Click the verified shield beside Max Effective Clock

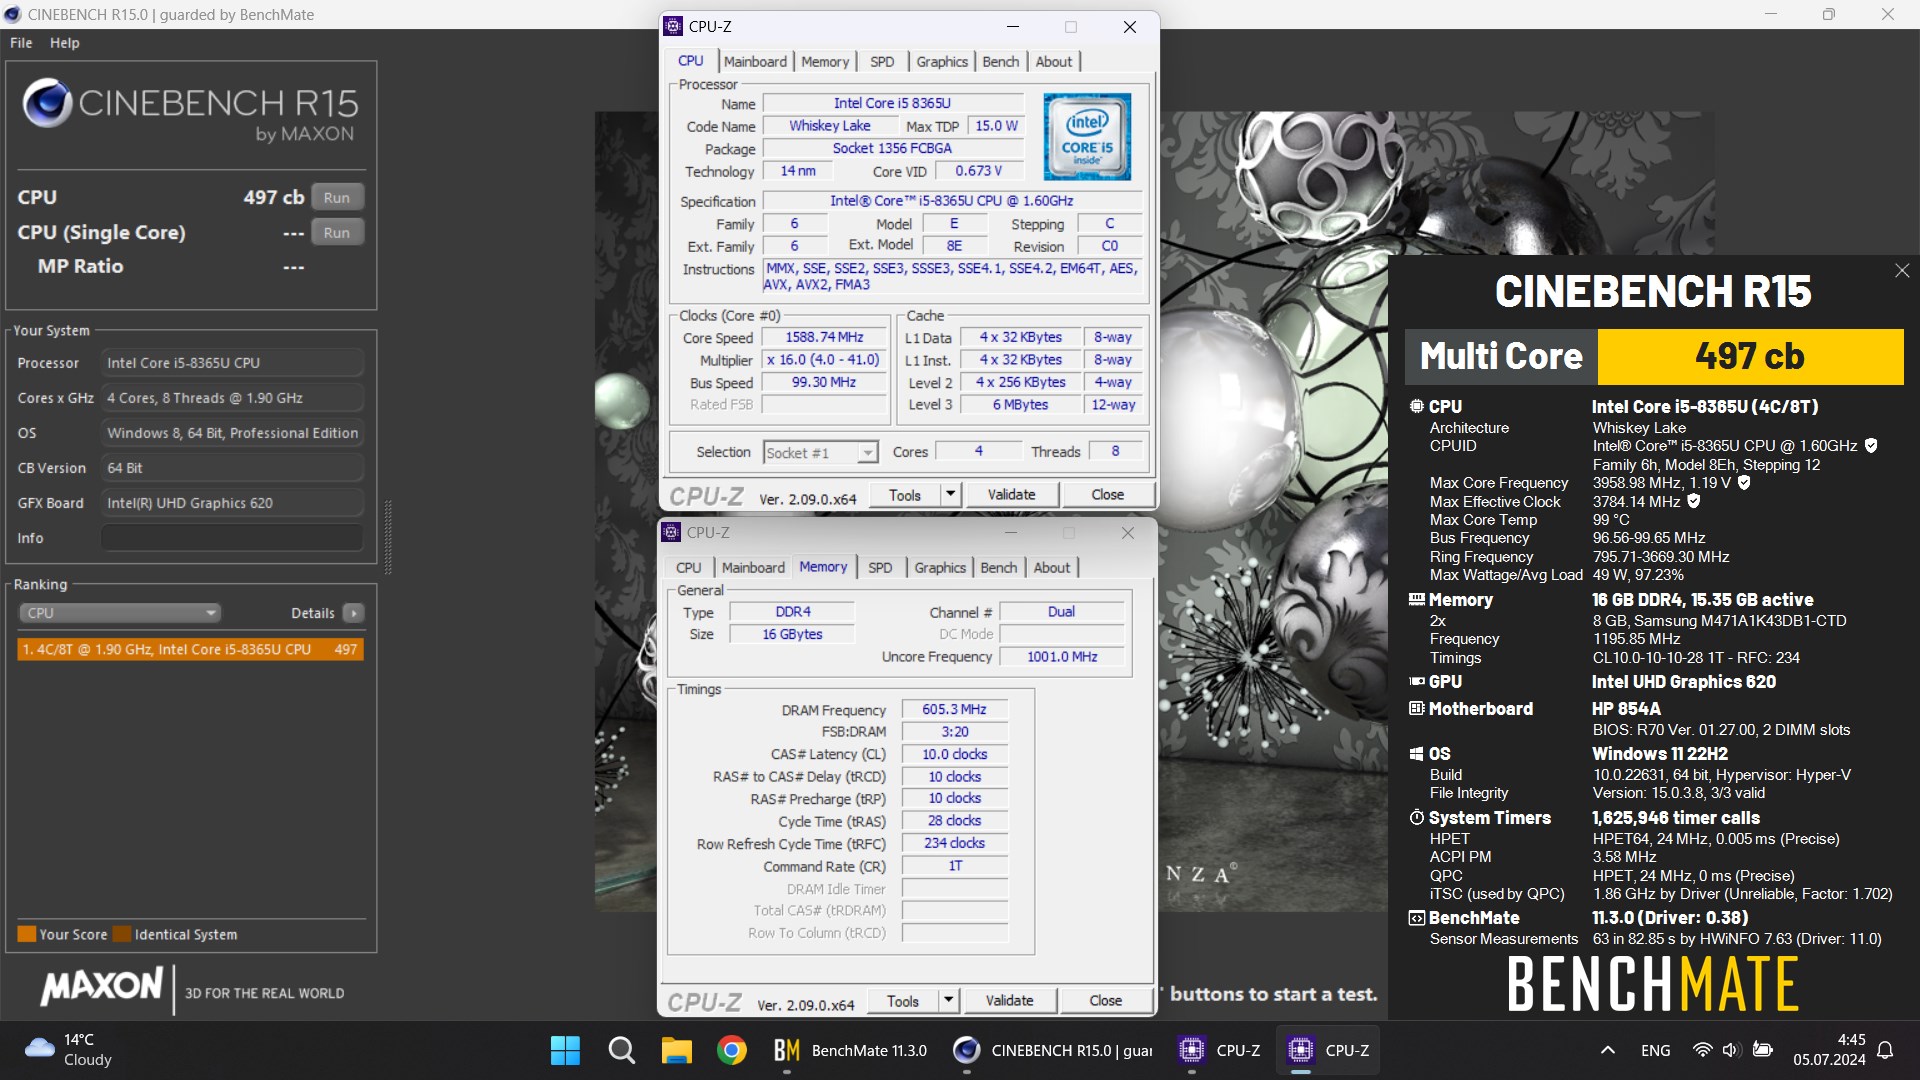point(1694,501)
